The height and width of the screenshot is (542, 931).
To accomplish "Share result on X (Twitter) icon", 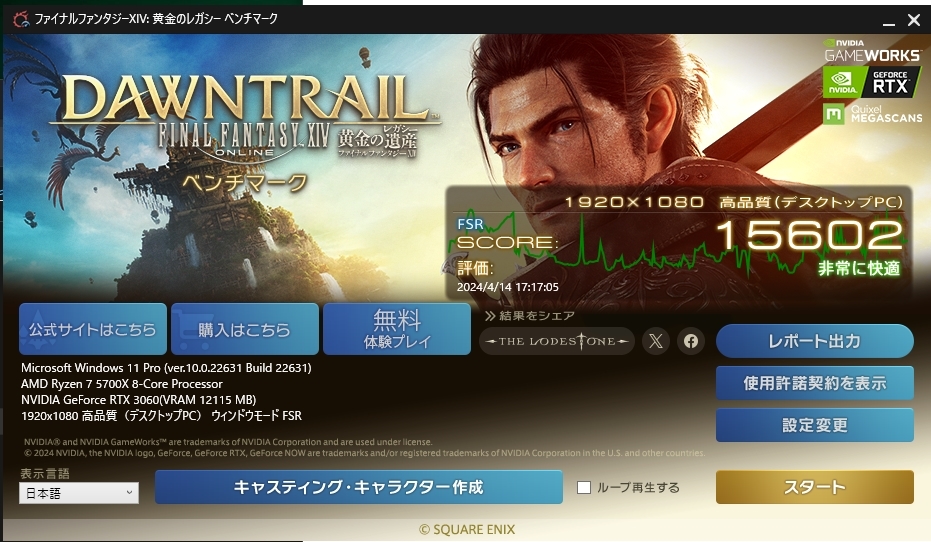I will coord(656,341).
